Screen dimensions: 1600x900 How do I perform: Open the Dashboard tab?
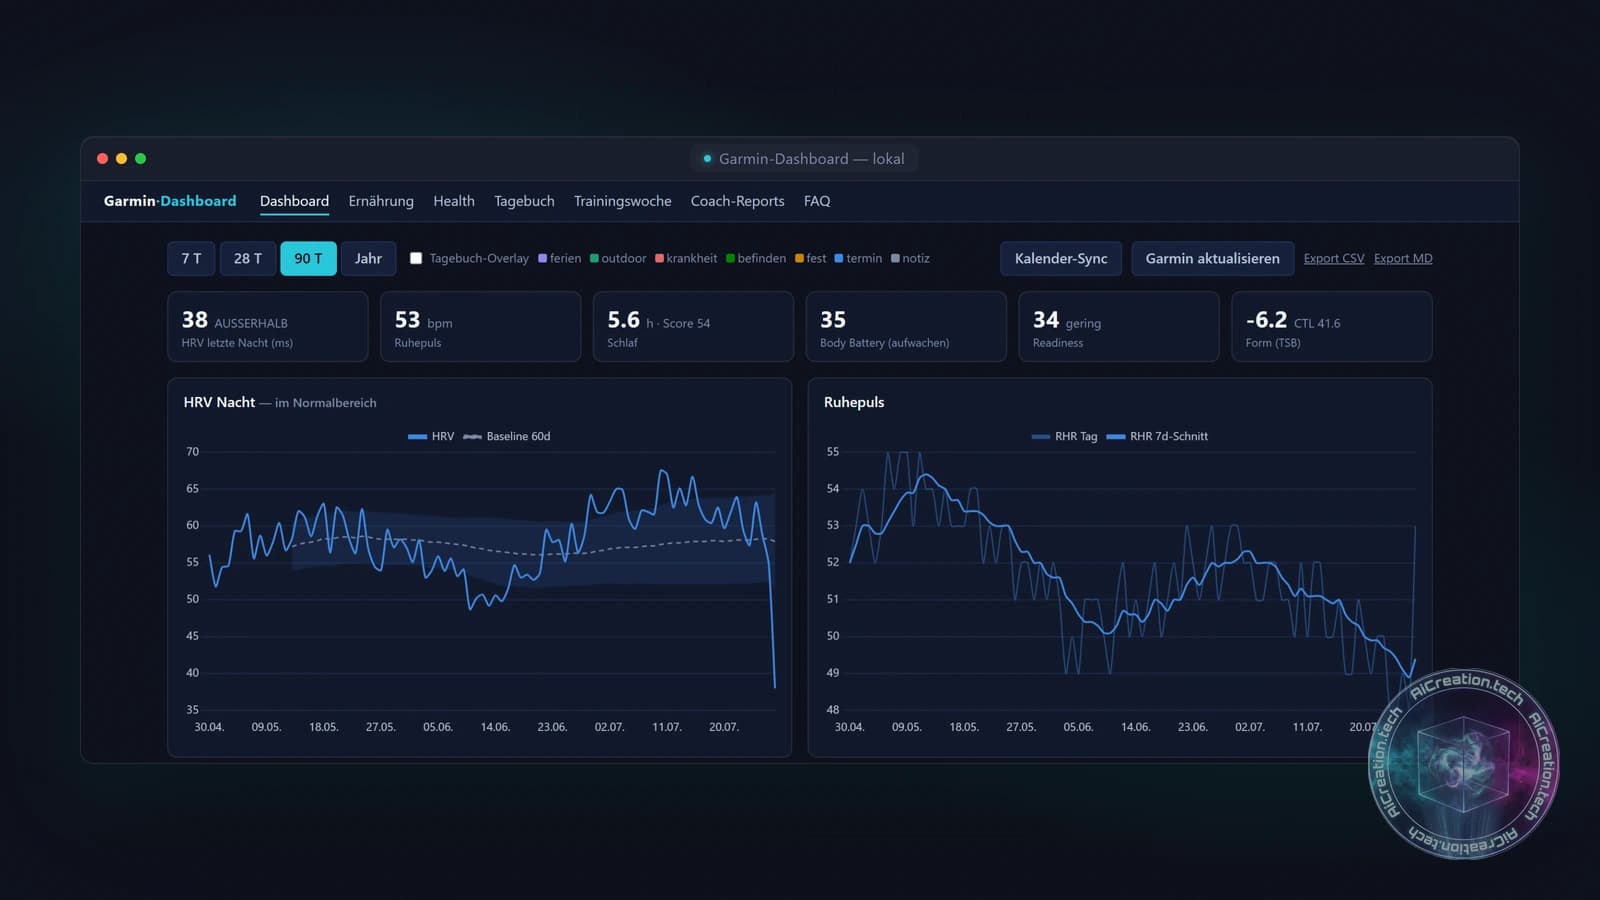pyautogui.click(x=294, y=201)
